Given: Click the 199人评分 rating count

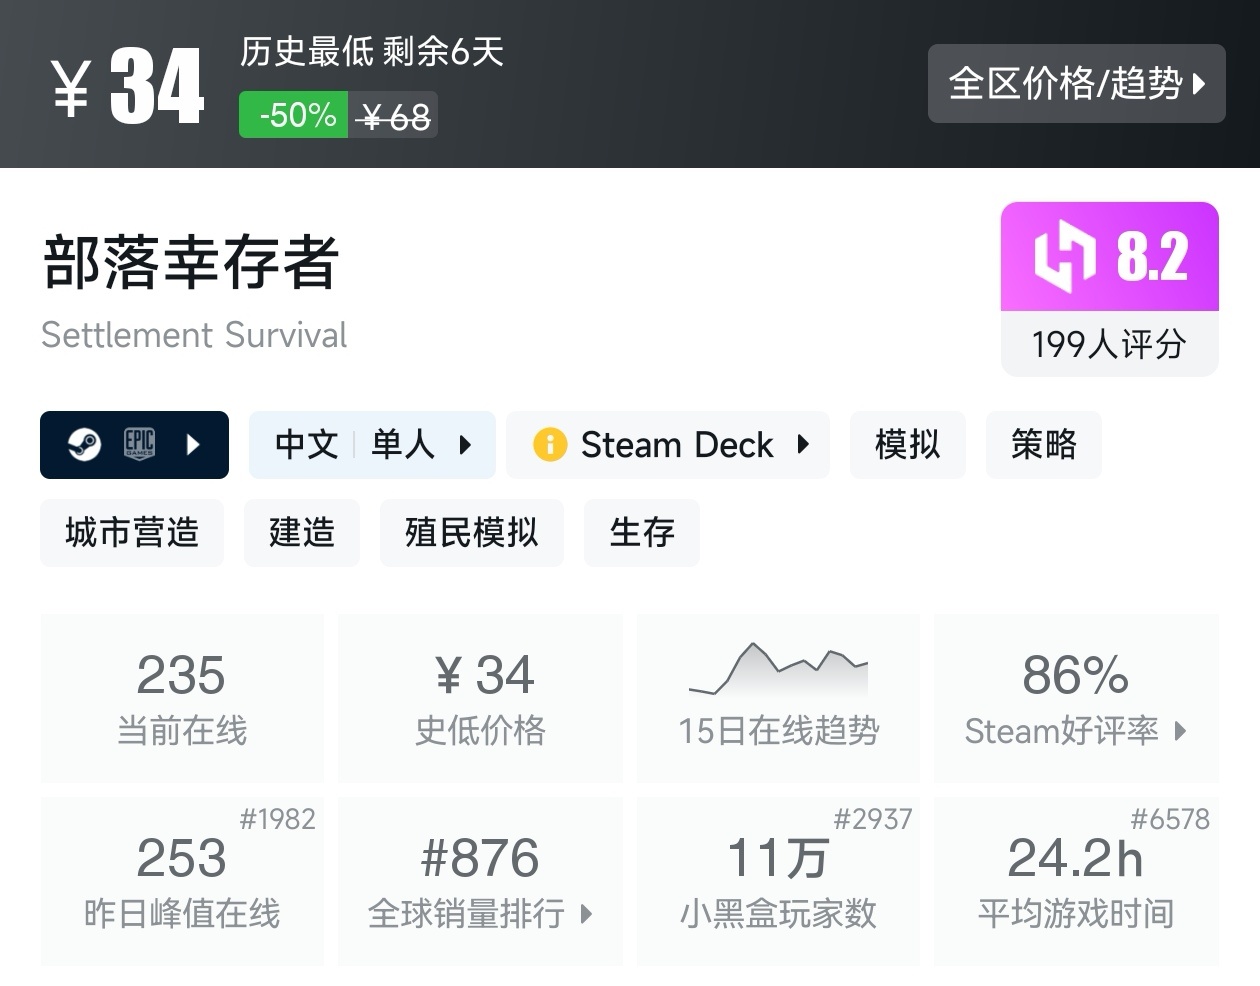Looking at the screenshot, I should coord(1109,344).
